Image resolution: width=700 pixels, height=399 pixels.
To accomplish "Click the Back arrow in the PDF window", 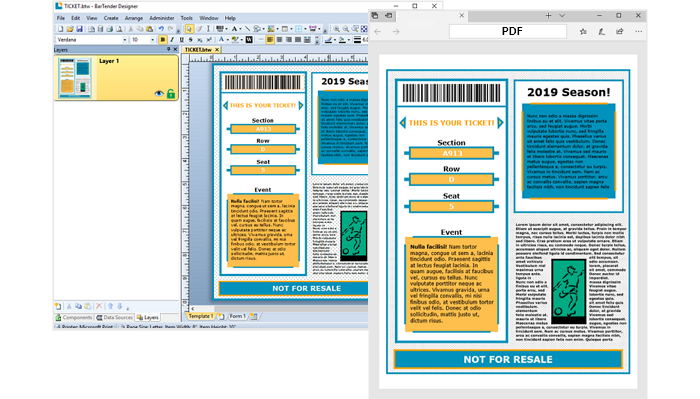I will point(378,32).
